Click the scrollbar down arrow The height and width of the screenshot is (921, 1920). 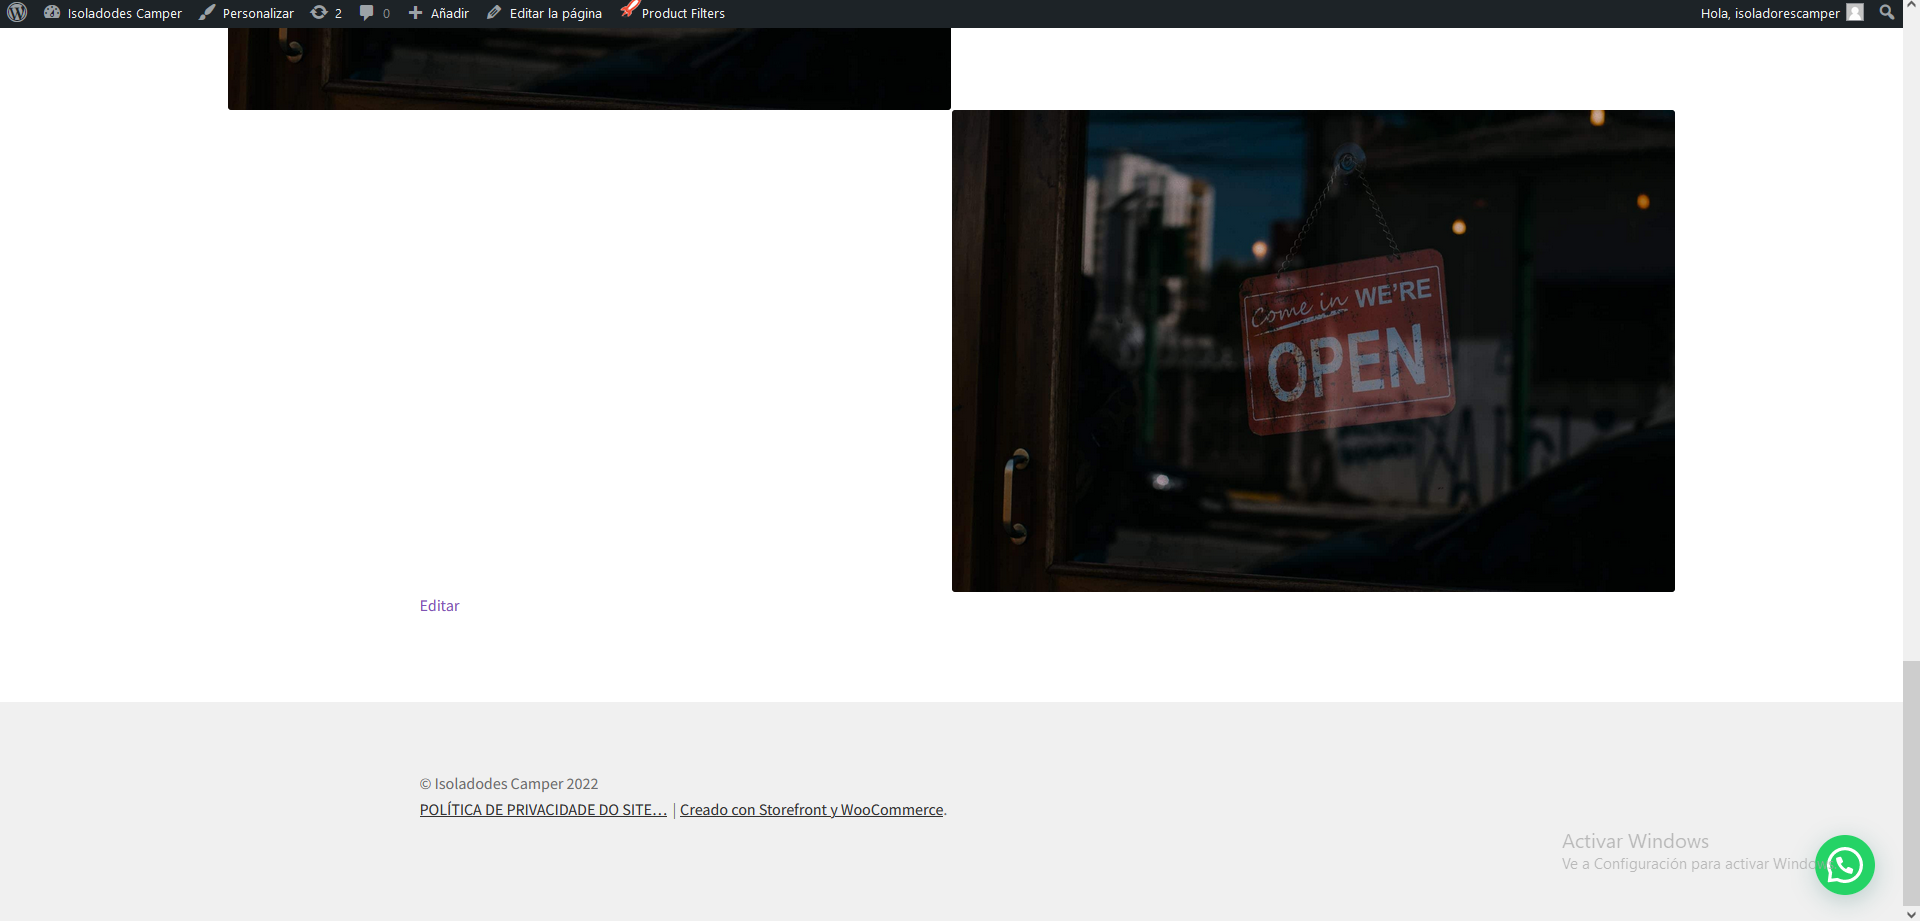[1911, 914]
